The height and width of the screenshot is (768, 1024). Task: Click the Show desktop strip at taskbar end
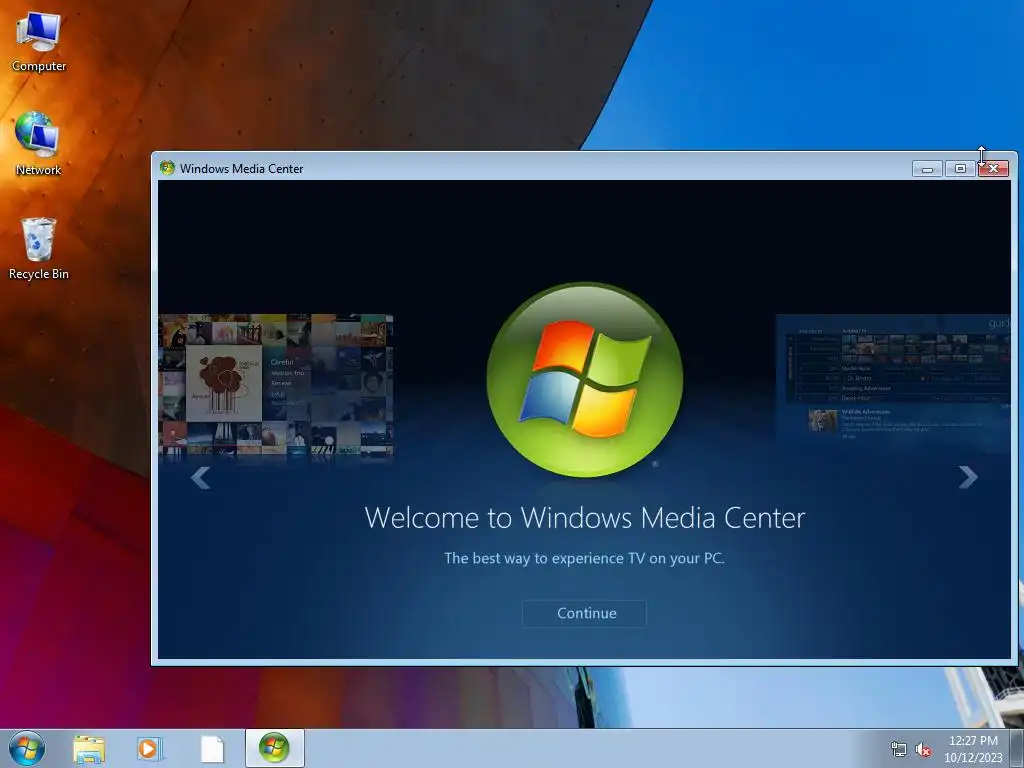[x=1017, y=748]
